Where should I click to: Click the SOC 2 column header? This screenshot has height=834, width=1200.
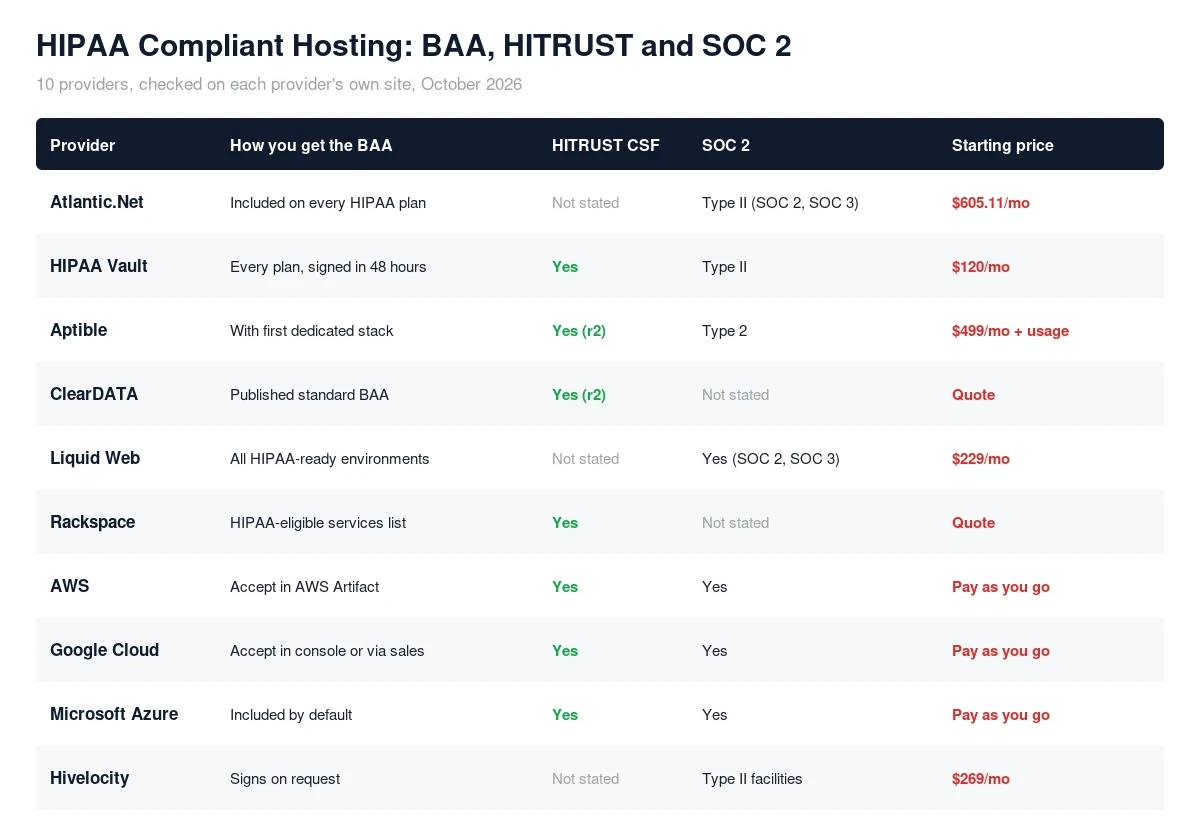726,145
